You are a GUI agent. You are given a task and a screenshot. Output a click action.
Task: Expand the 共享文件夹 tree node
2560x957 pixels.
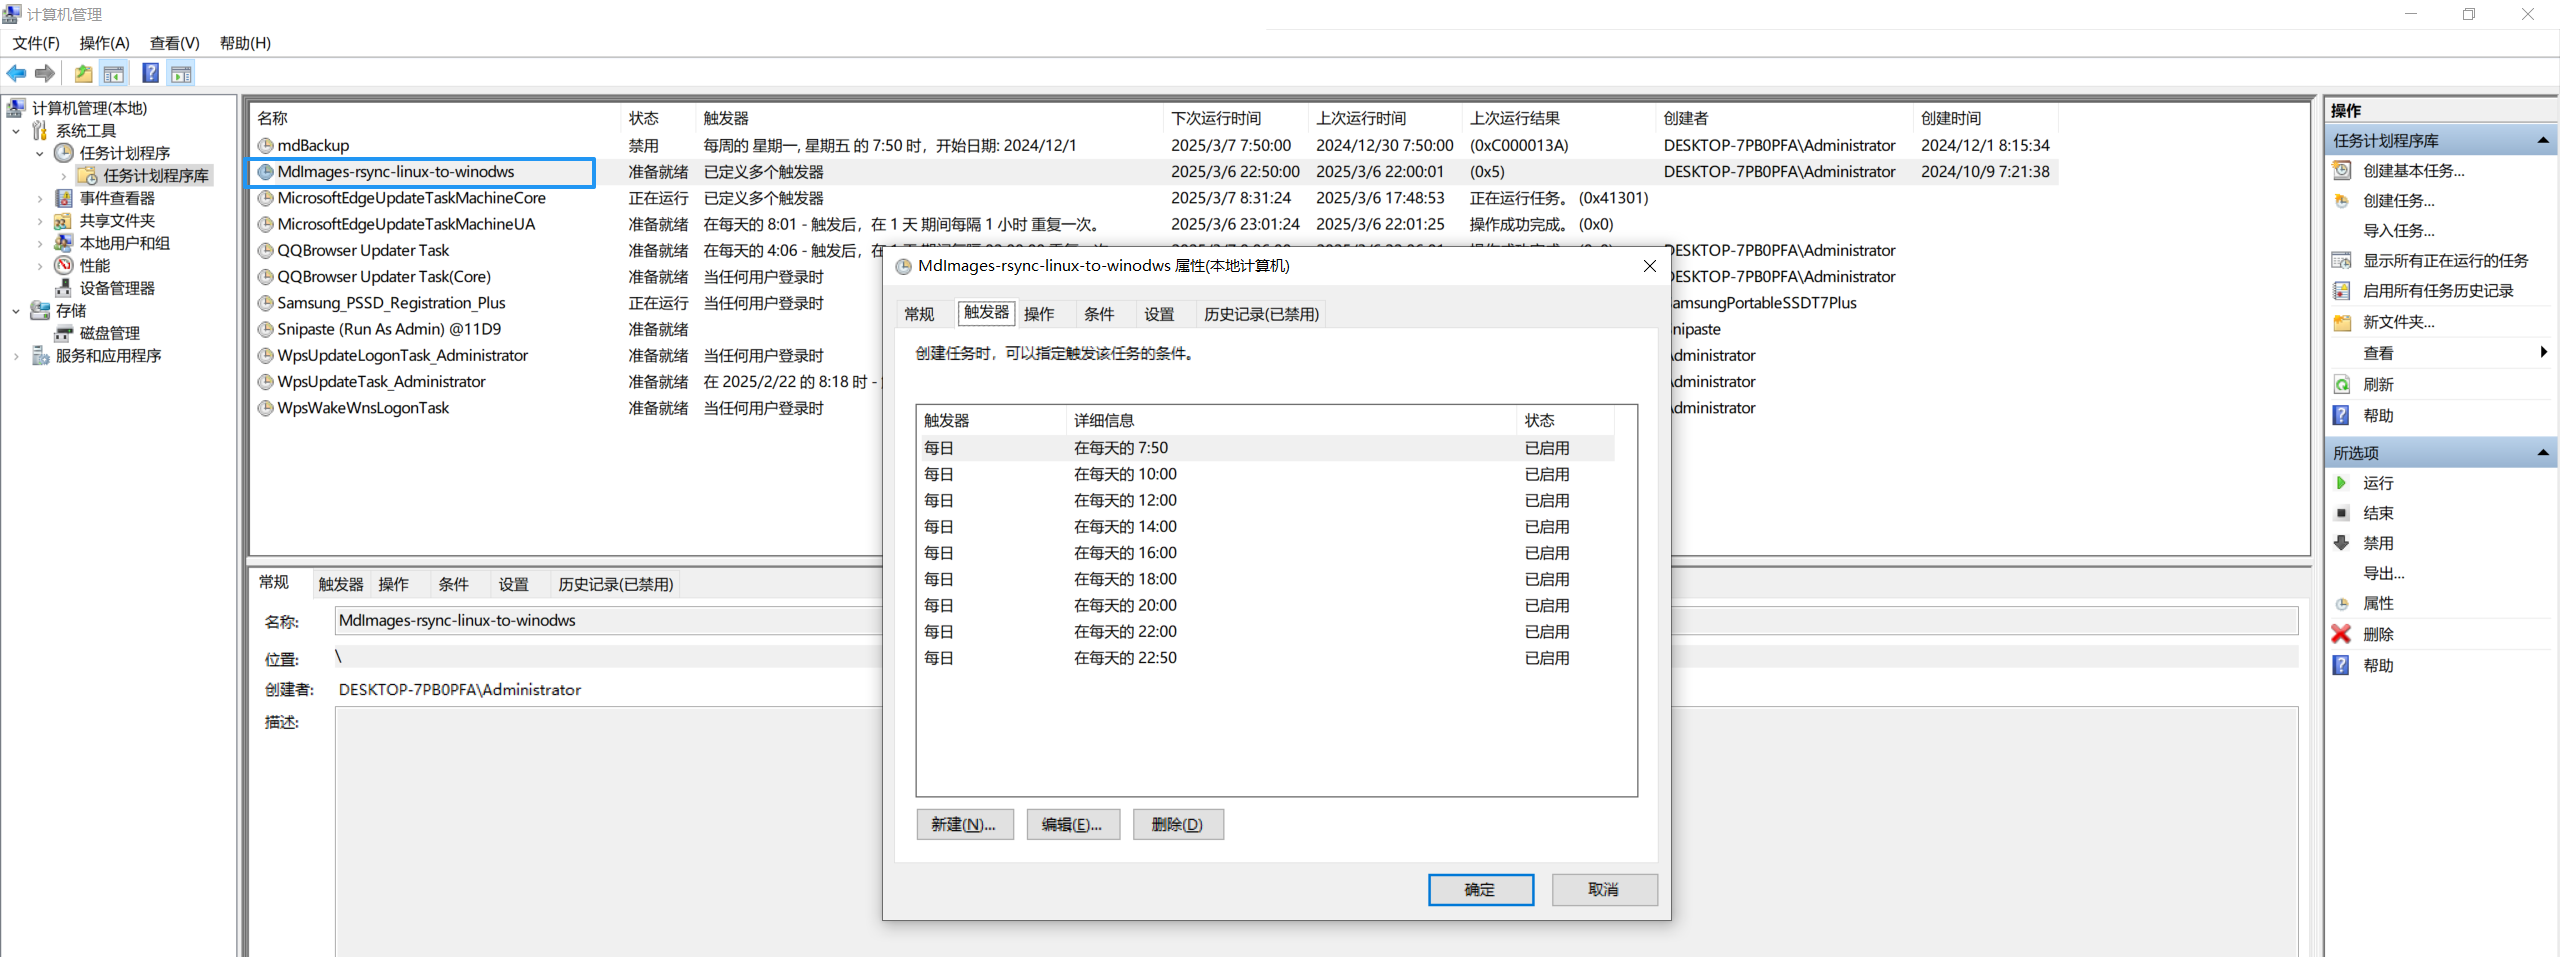click(40, 221)
